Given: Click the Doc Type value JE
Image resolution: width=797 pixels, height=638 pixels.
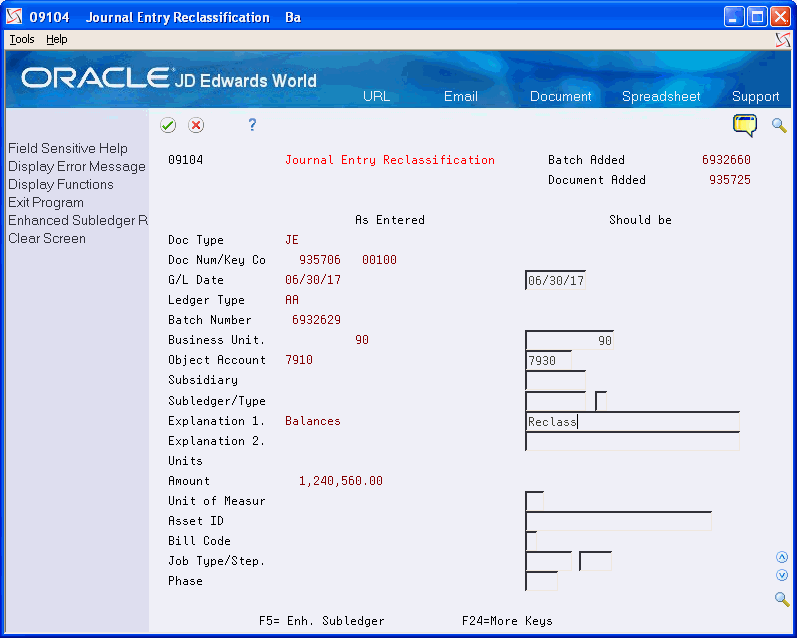Looking at the screenshot, I should point(292,240).
